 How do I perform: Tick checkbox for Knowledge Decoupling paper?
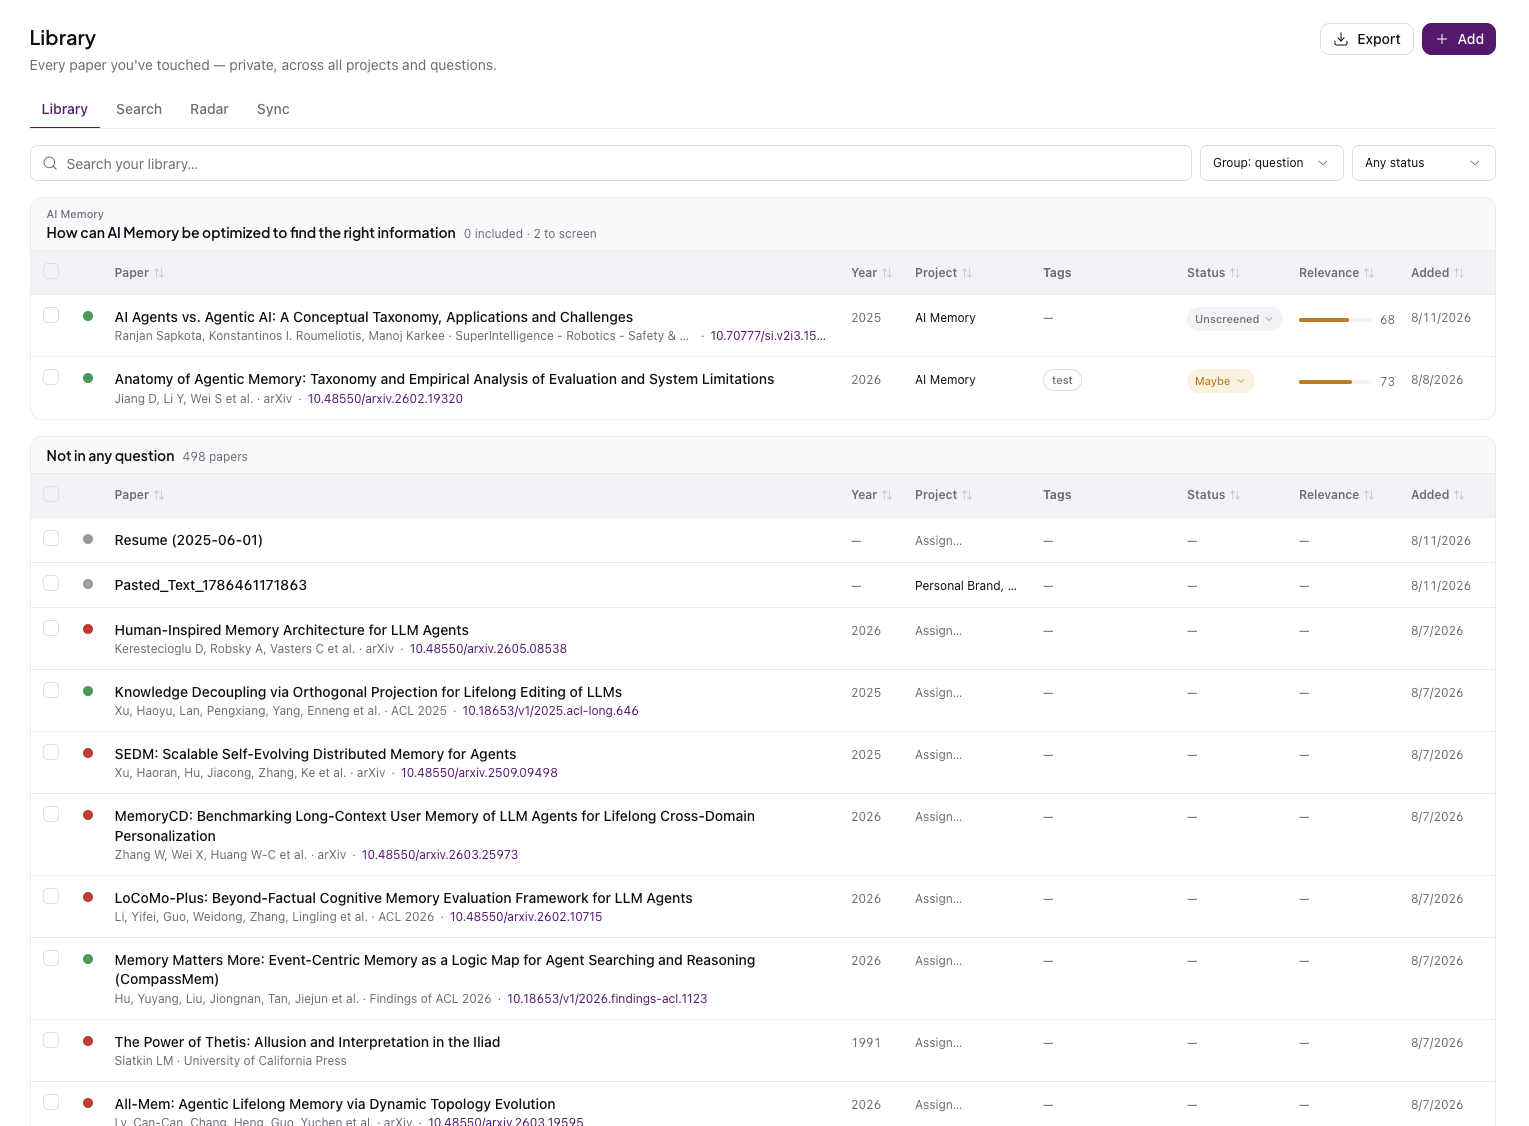pos(51,690)
